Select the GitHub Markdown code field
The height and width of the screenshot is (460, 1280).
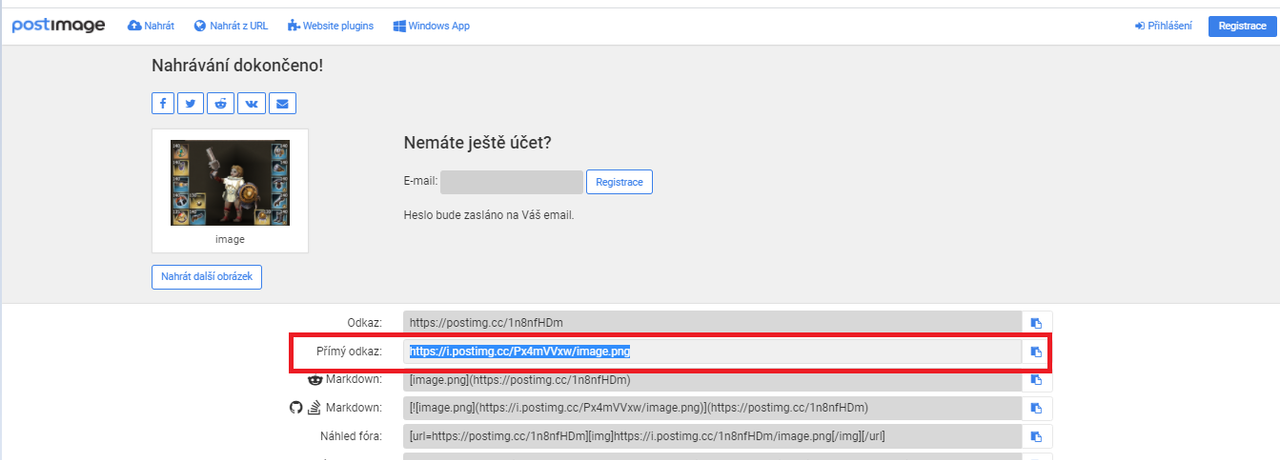tap(712, 408)
